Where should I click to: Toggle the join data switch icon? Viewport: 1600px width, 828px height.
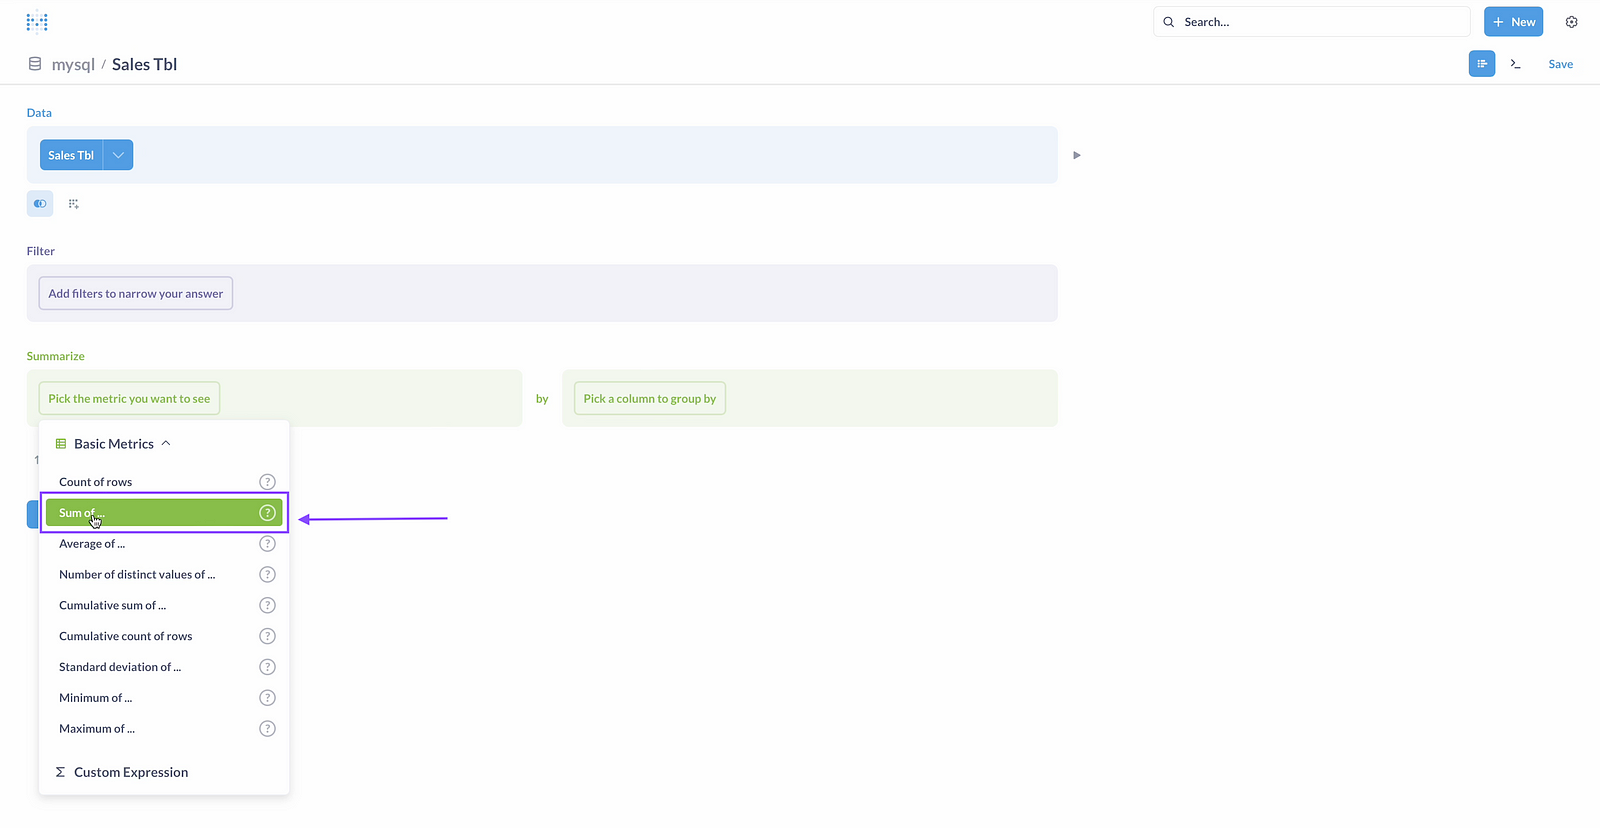click(40, 204)
